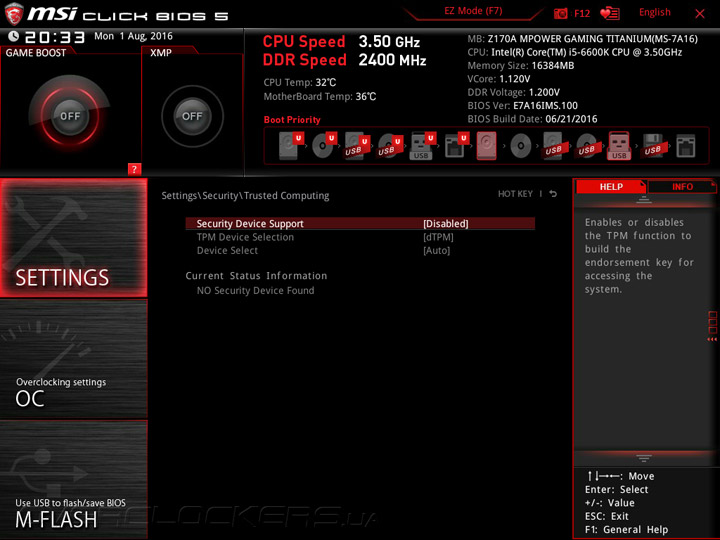Go back using the hot key return arrow
This screenshot has height=540, width=720.
553,194
